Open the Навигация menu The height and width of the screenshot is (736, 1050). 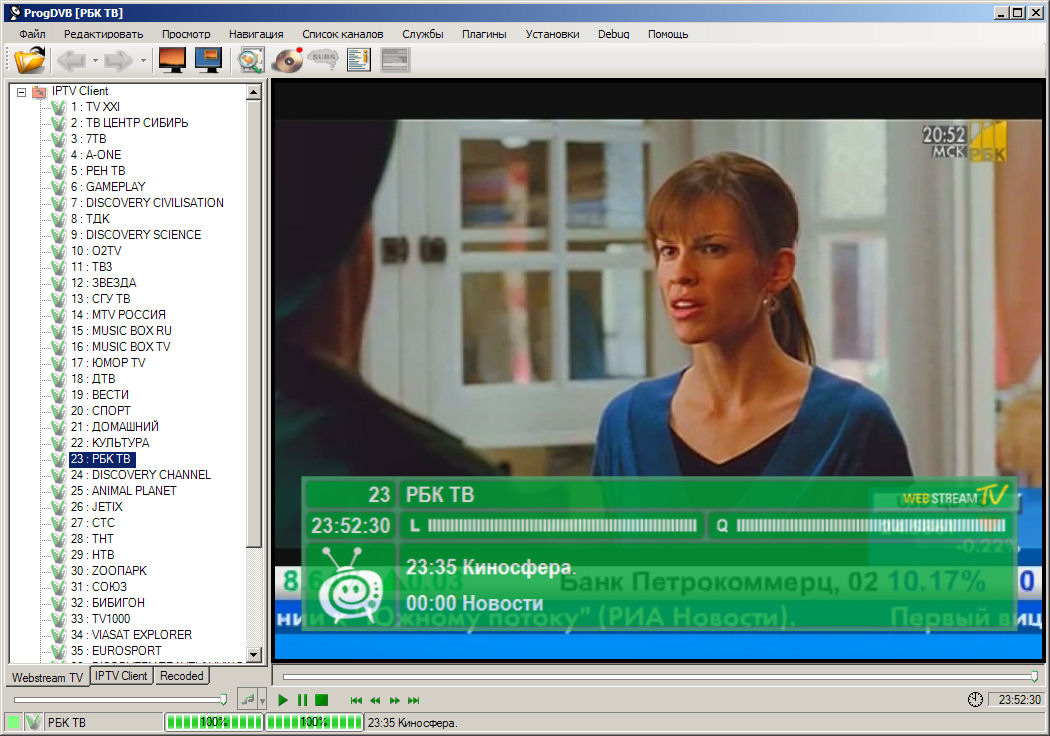tap(256, 34)
